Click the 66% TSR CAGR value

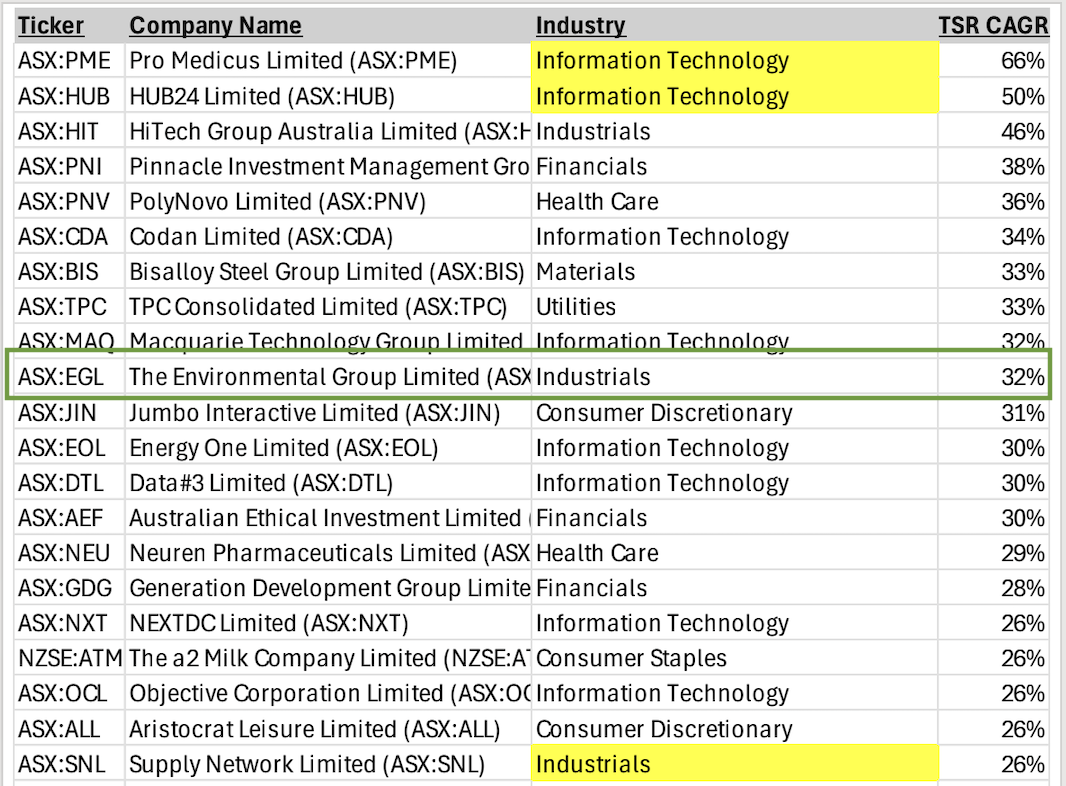1022,61
